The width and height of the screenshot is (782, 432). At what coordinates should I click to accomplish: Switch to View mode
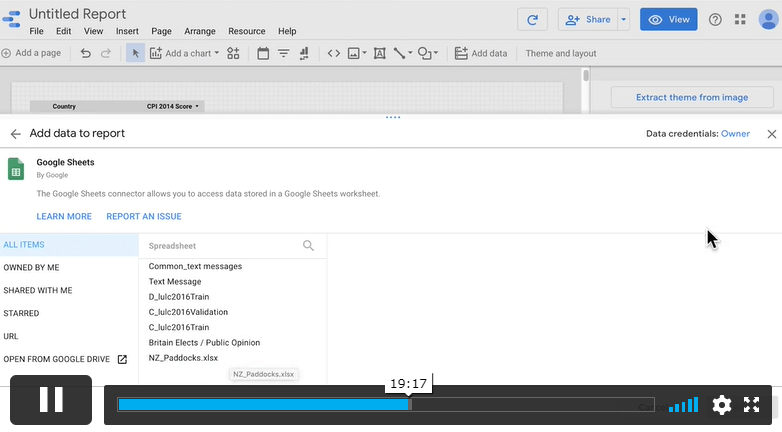tap(669, 19)
